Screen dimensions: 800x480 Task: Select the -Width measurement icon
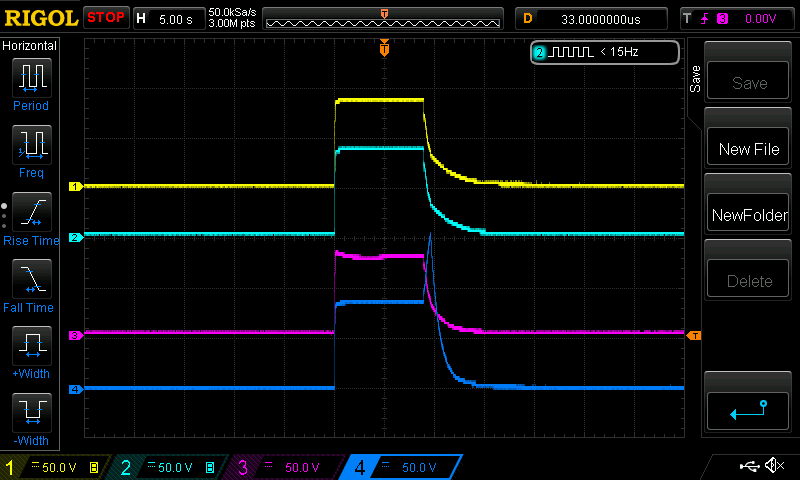coord(32,412)
